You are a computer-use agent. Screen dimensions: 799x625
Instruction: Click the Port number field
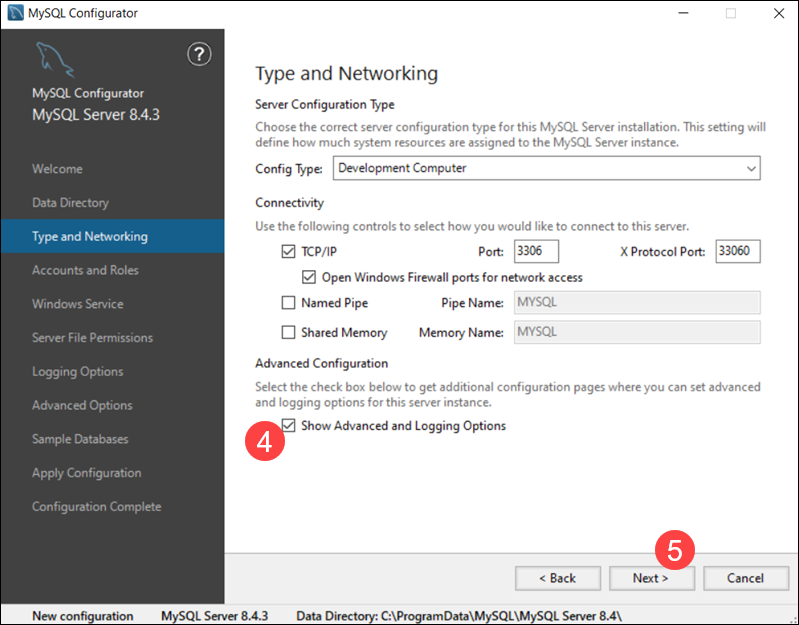pos(536,251)
